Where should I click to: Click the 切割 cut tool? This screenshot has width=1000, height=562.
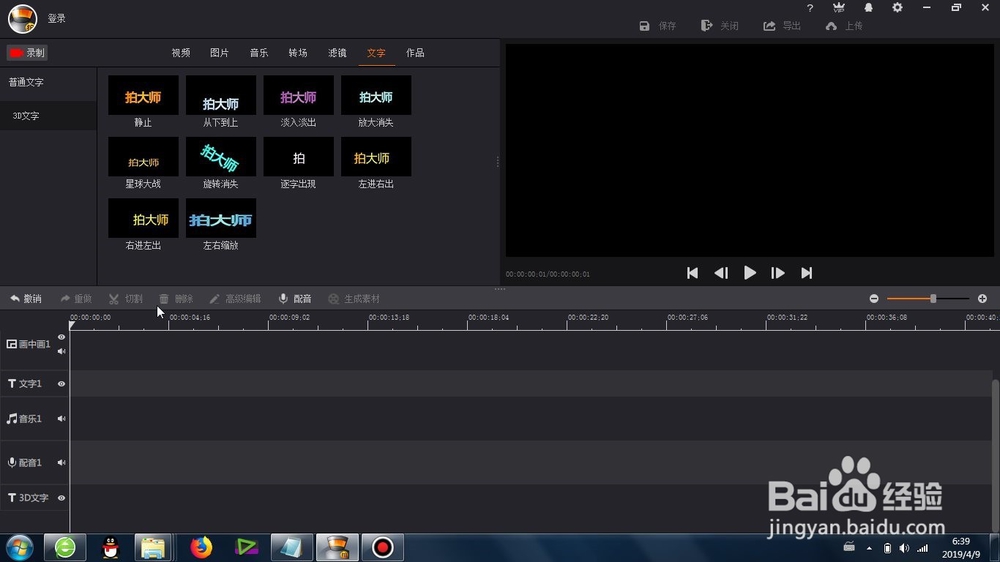tap(126, 299)
